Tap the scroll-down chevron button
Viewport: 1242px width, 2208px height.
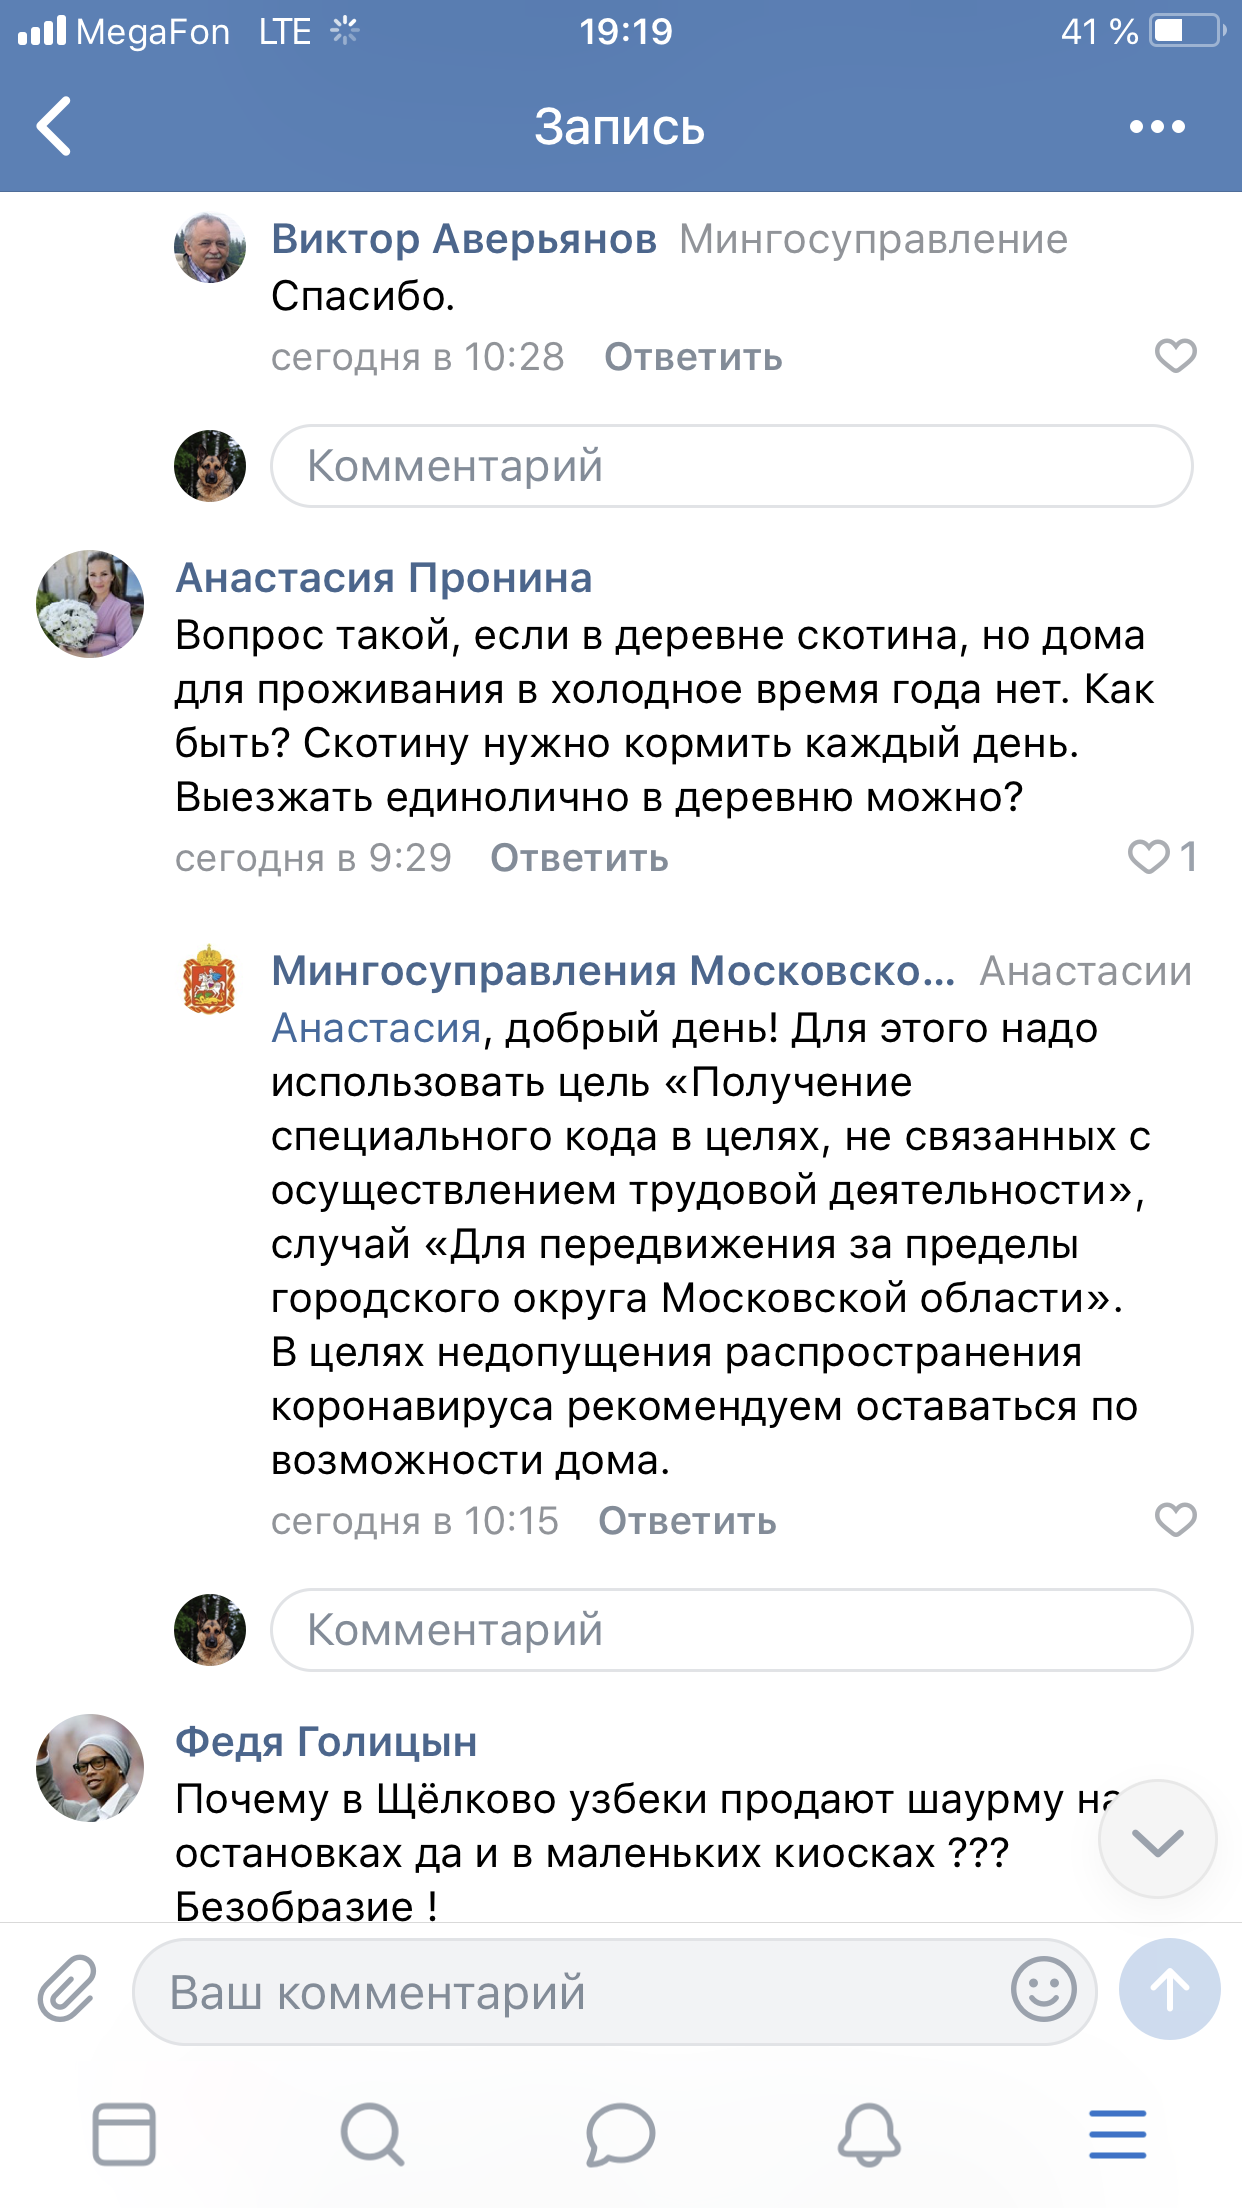[x=1157, y=1839]
